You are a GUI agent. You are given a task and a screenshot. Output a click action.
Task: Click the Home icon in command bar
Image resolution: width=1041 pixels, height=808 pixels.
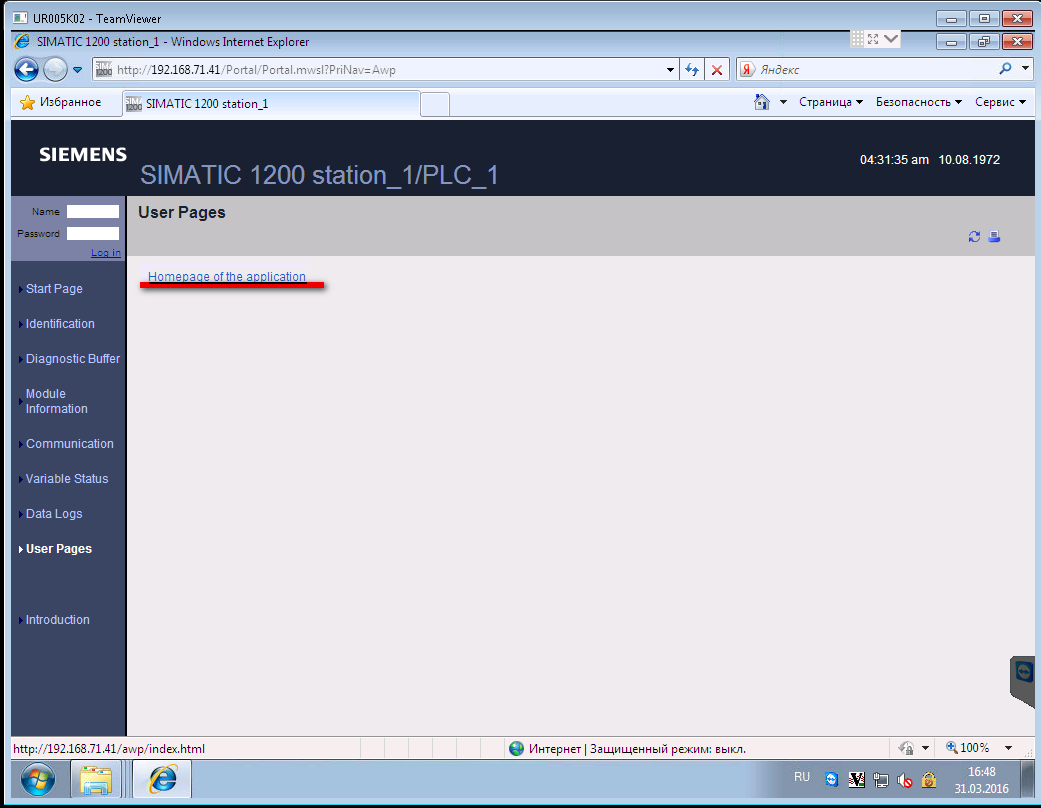coord(762,102)
